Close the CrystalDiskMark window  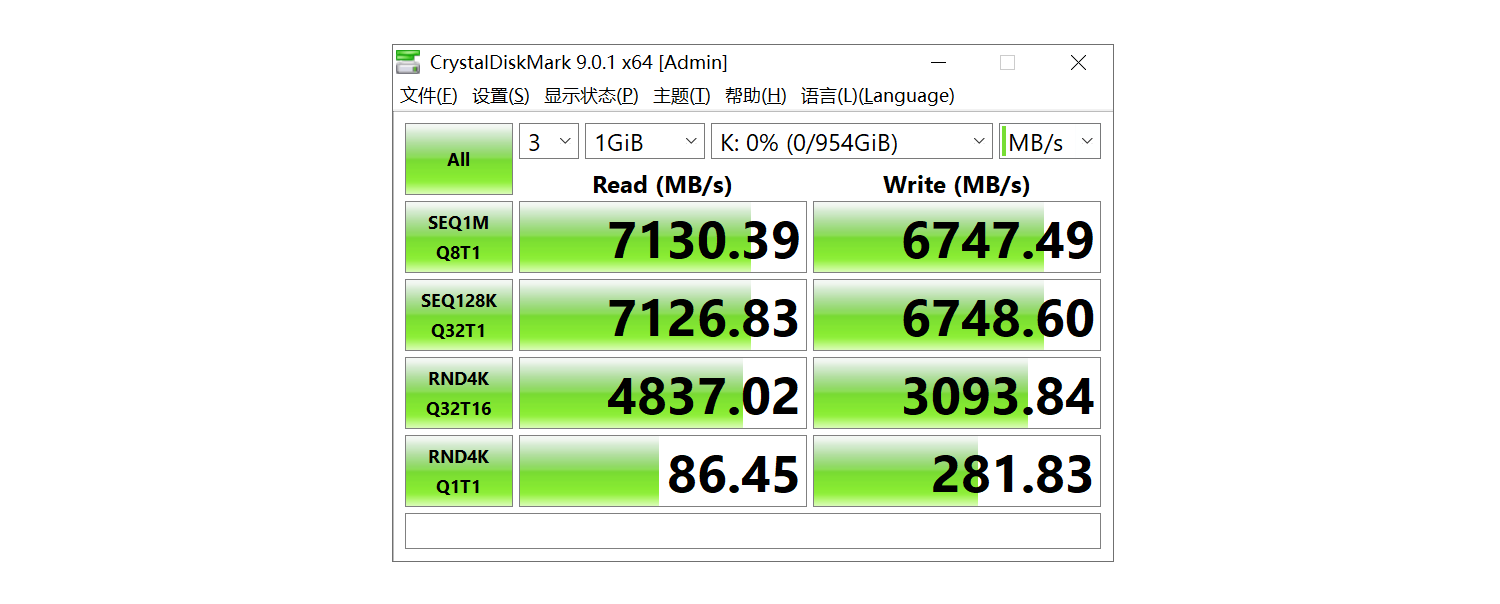click(x=1078, y=62)
